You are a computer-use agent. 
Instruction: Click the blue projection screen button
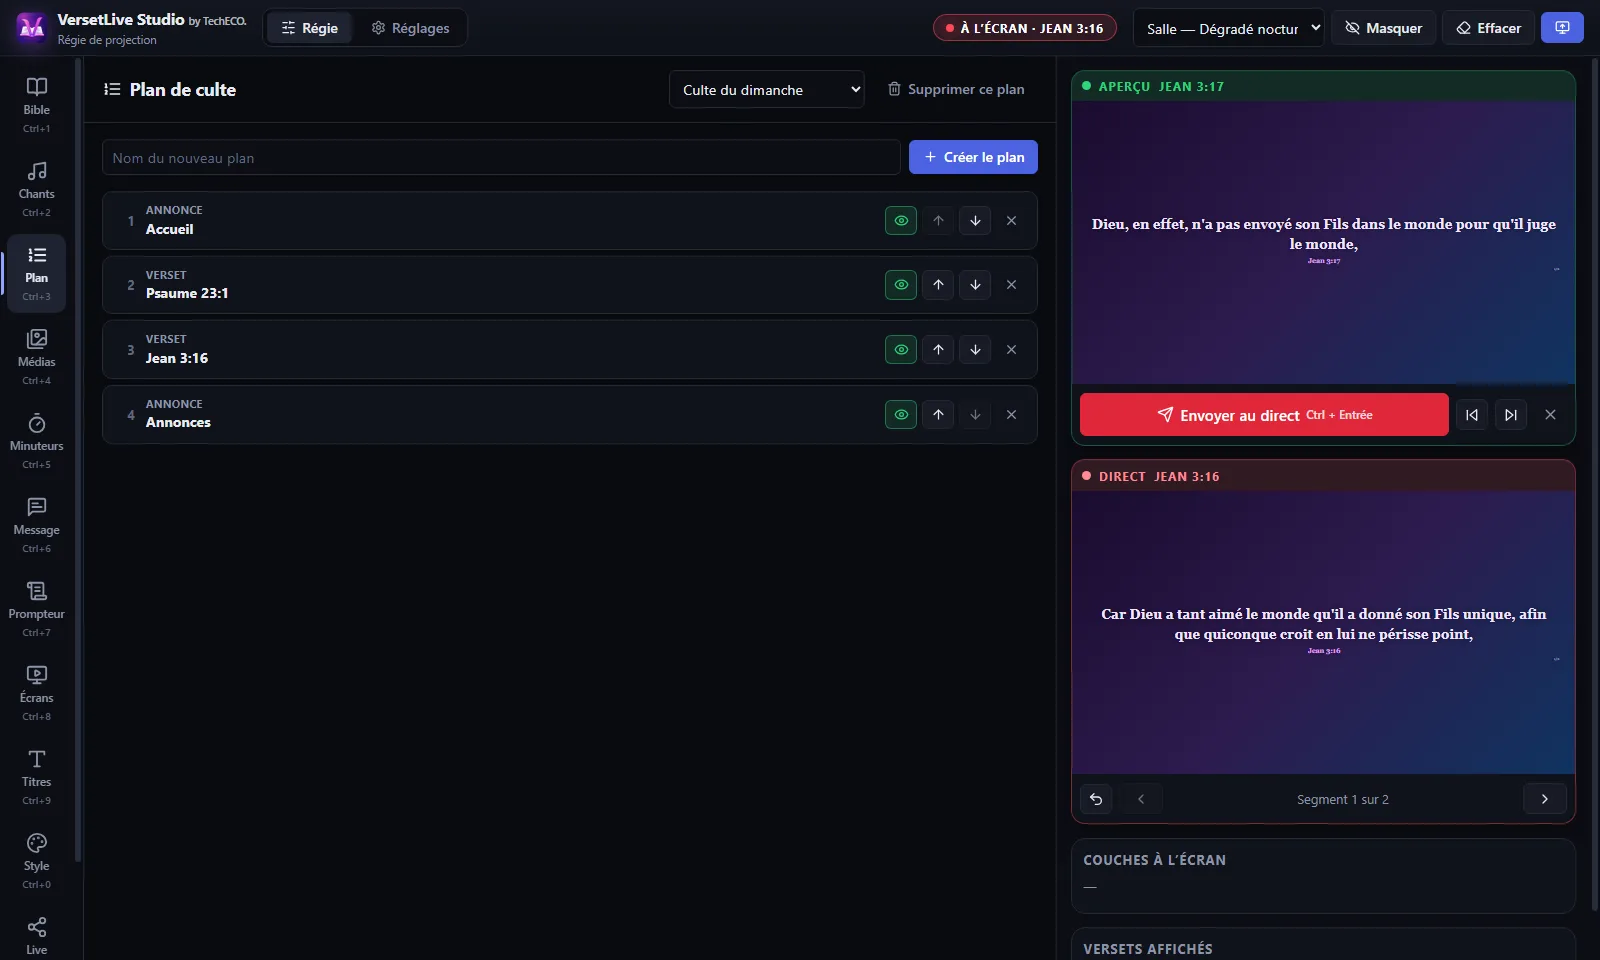pos(1562,28)
